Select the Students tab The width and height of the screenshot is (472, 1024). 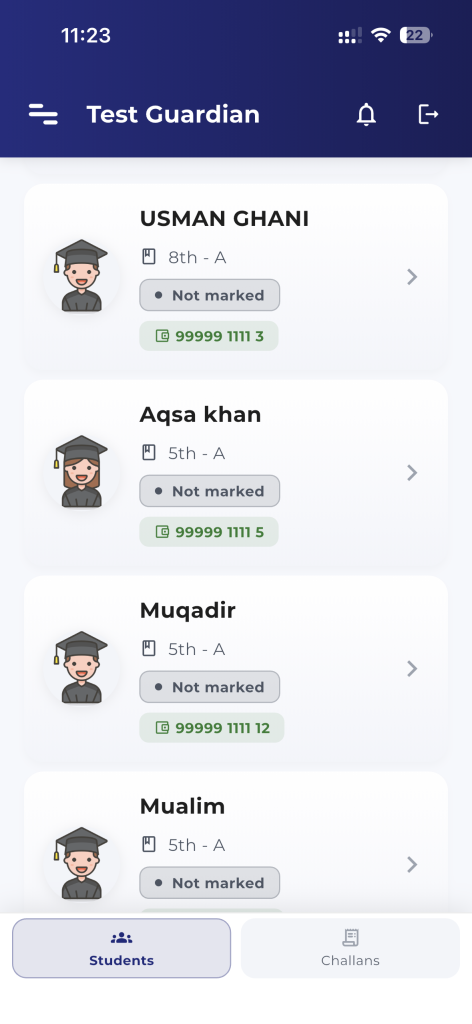(121, 948)
